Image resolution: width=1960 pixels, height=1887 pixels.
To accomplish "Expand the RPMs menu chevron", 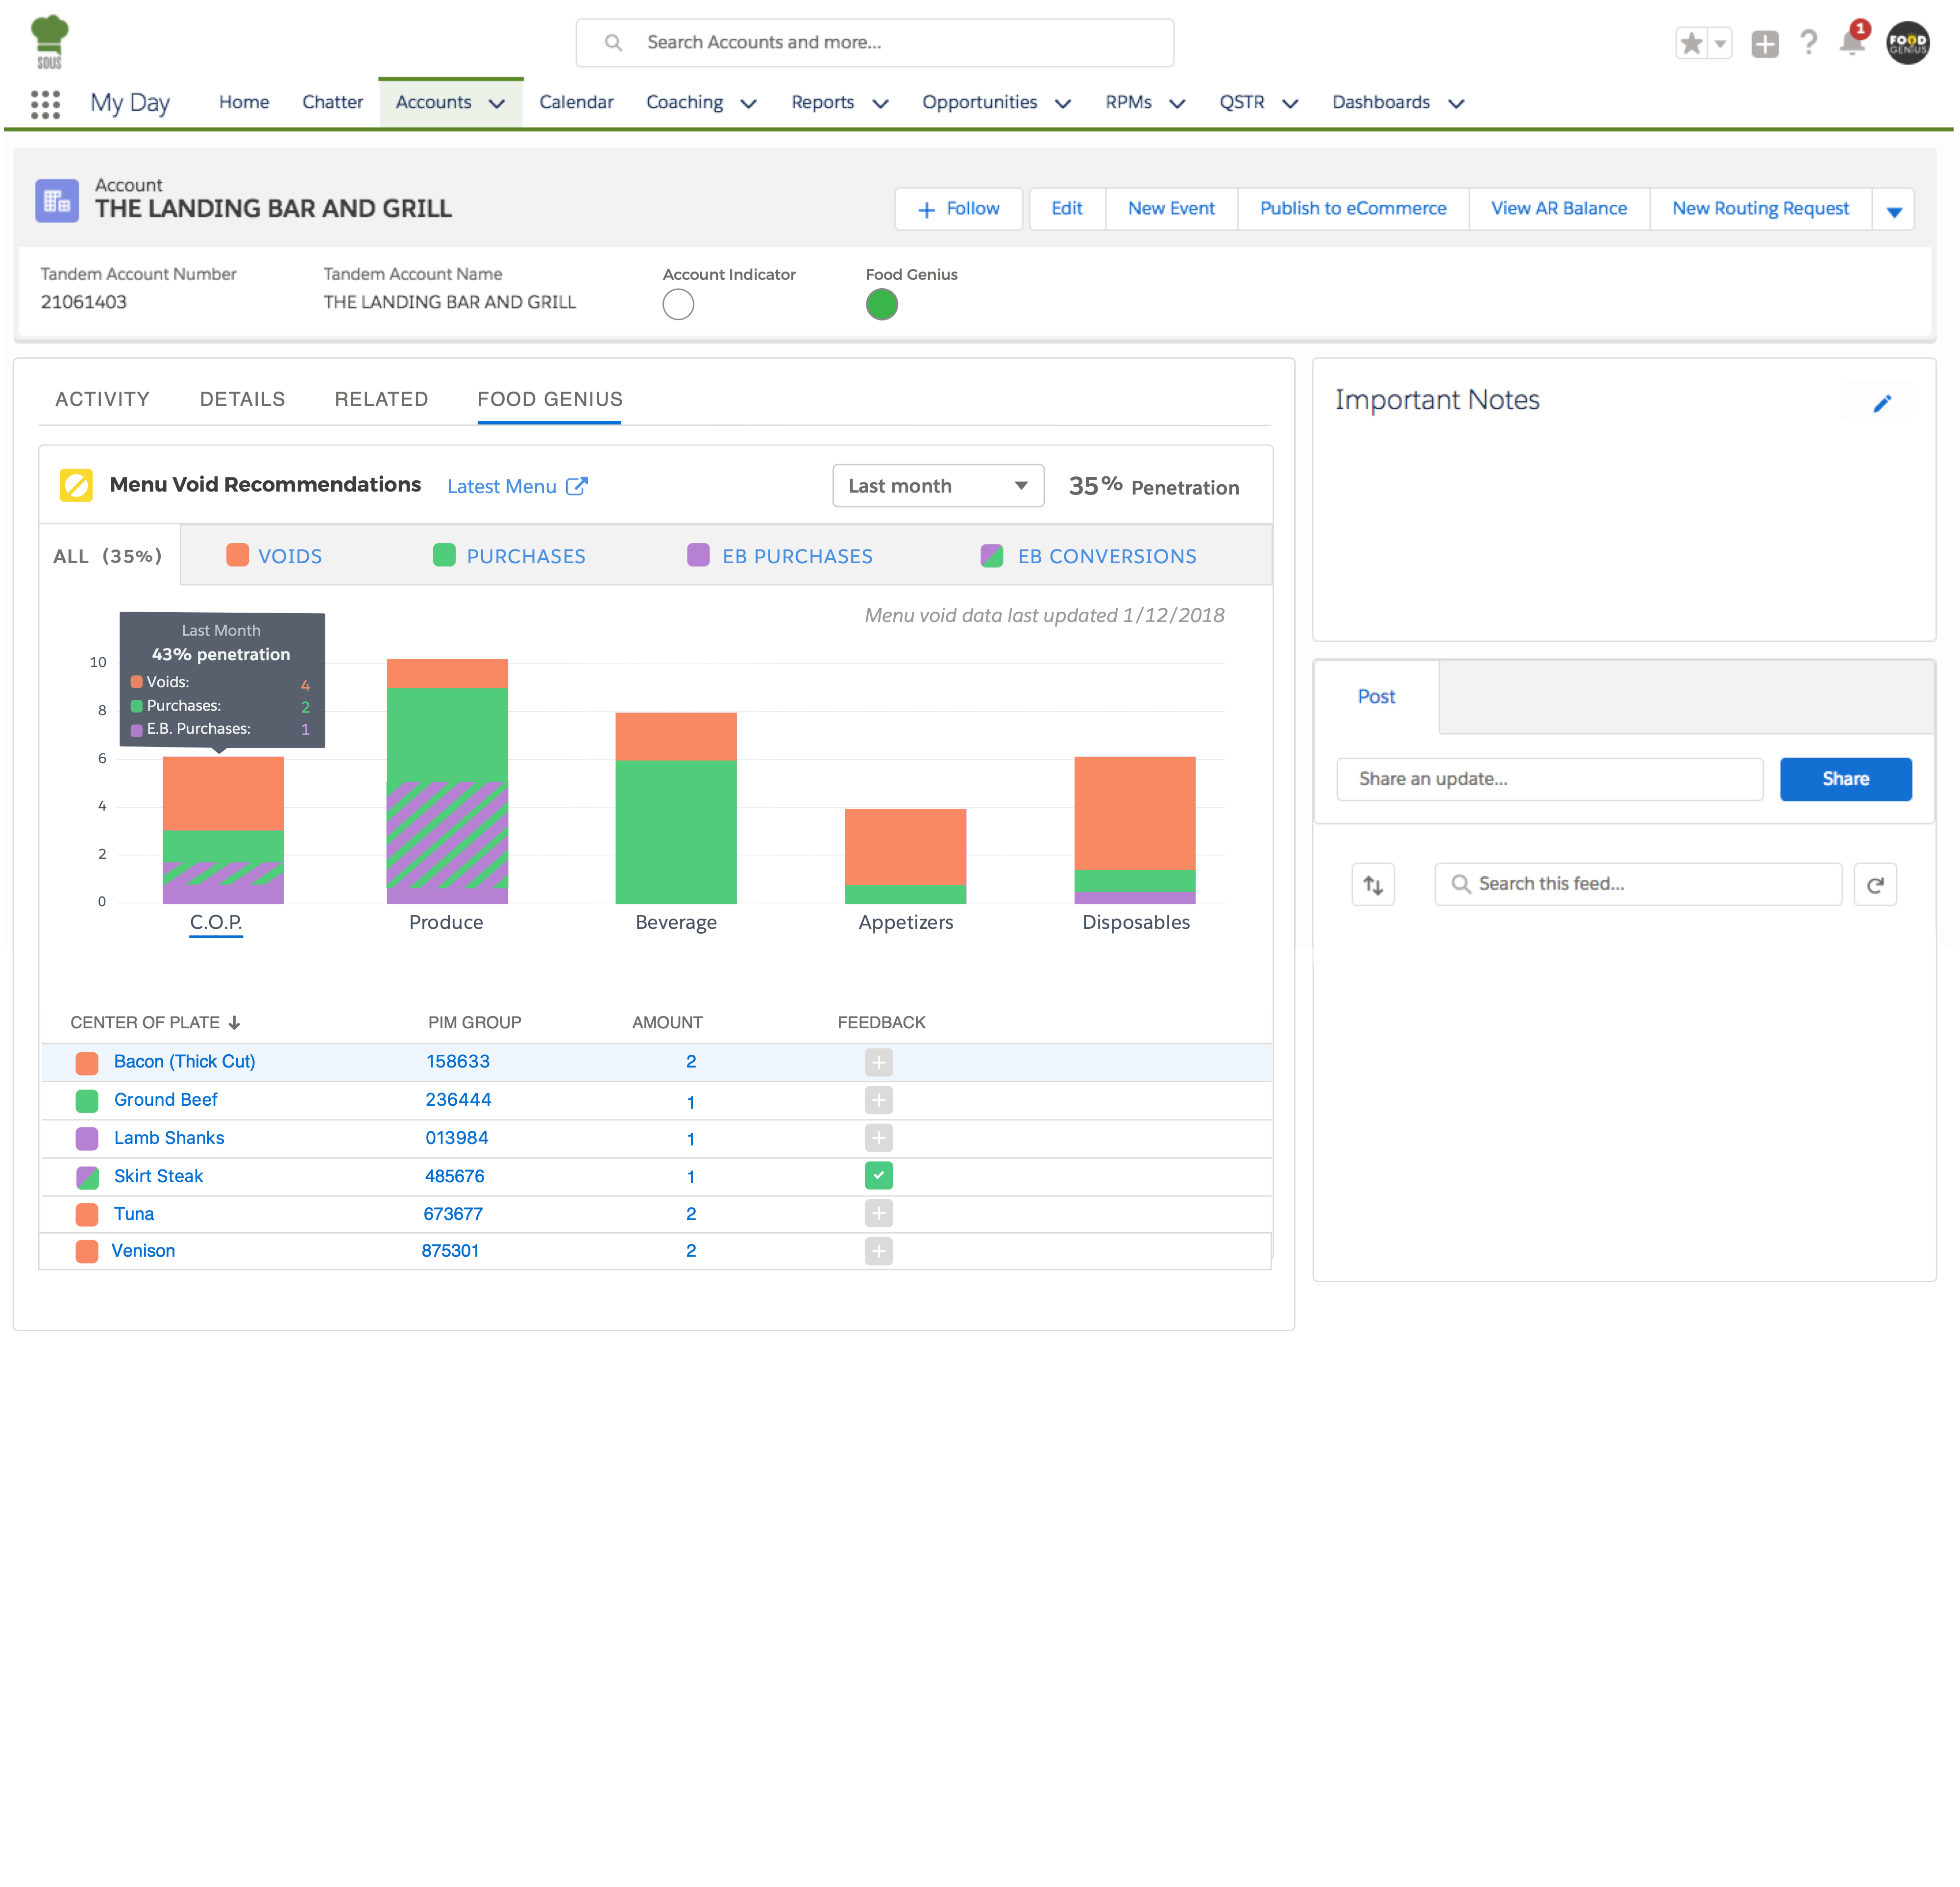I will 1177,104.
